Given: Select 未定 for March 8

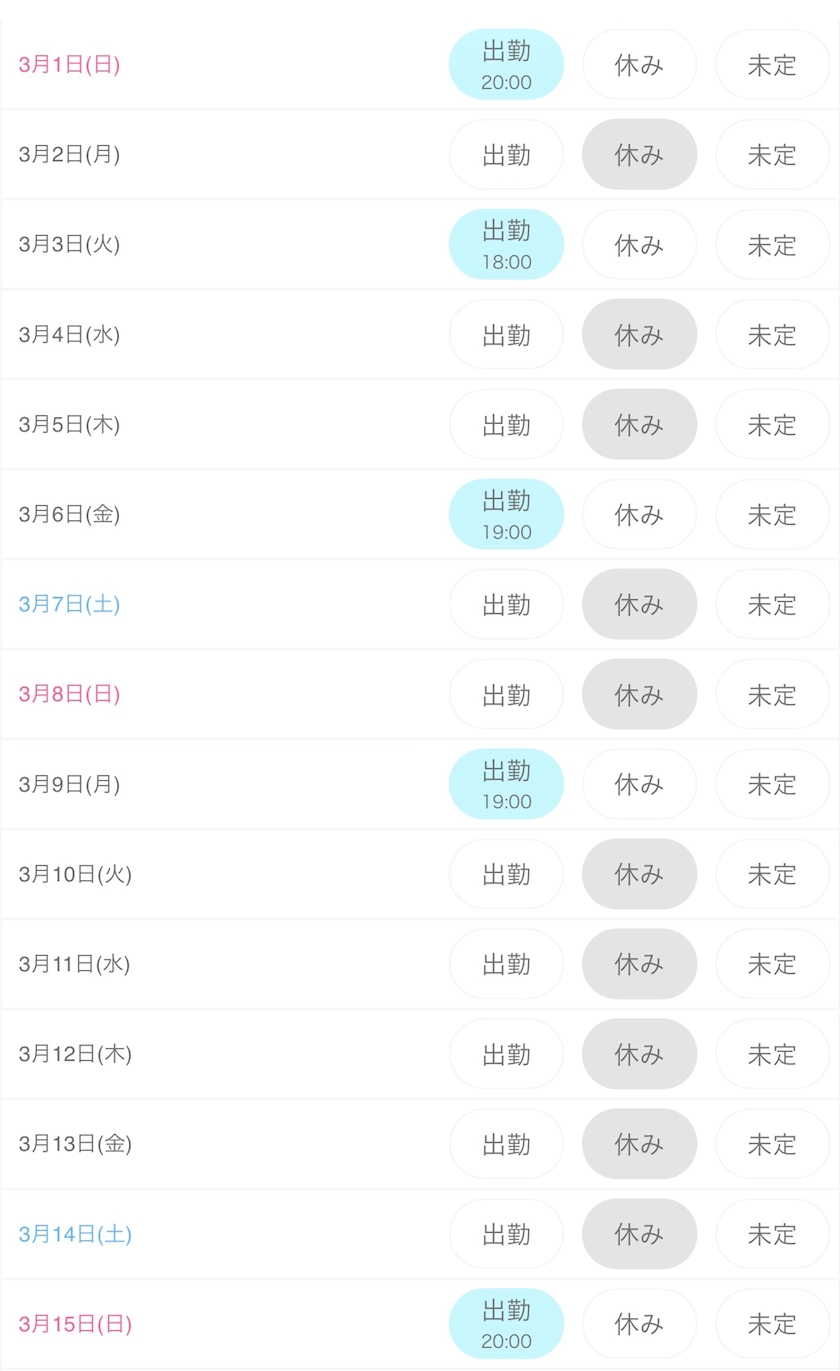Looking at the screenshot, I should coord(772,695).
